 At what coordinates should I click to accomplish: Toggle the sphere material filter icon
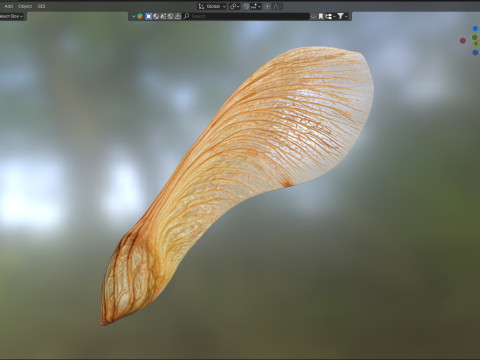pos(156,16)
